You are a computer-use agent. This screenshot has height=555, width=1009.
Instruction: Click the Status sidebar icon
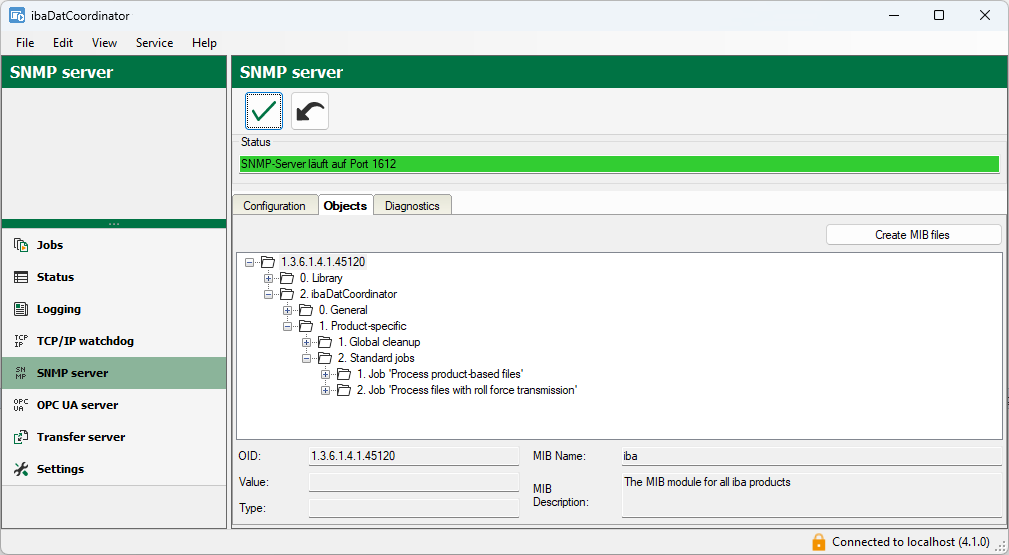21,277
